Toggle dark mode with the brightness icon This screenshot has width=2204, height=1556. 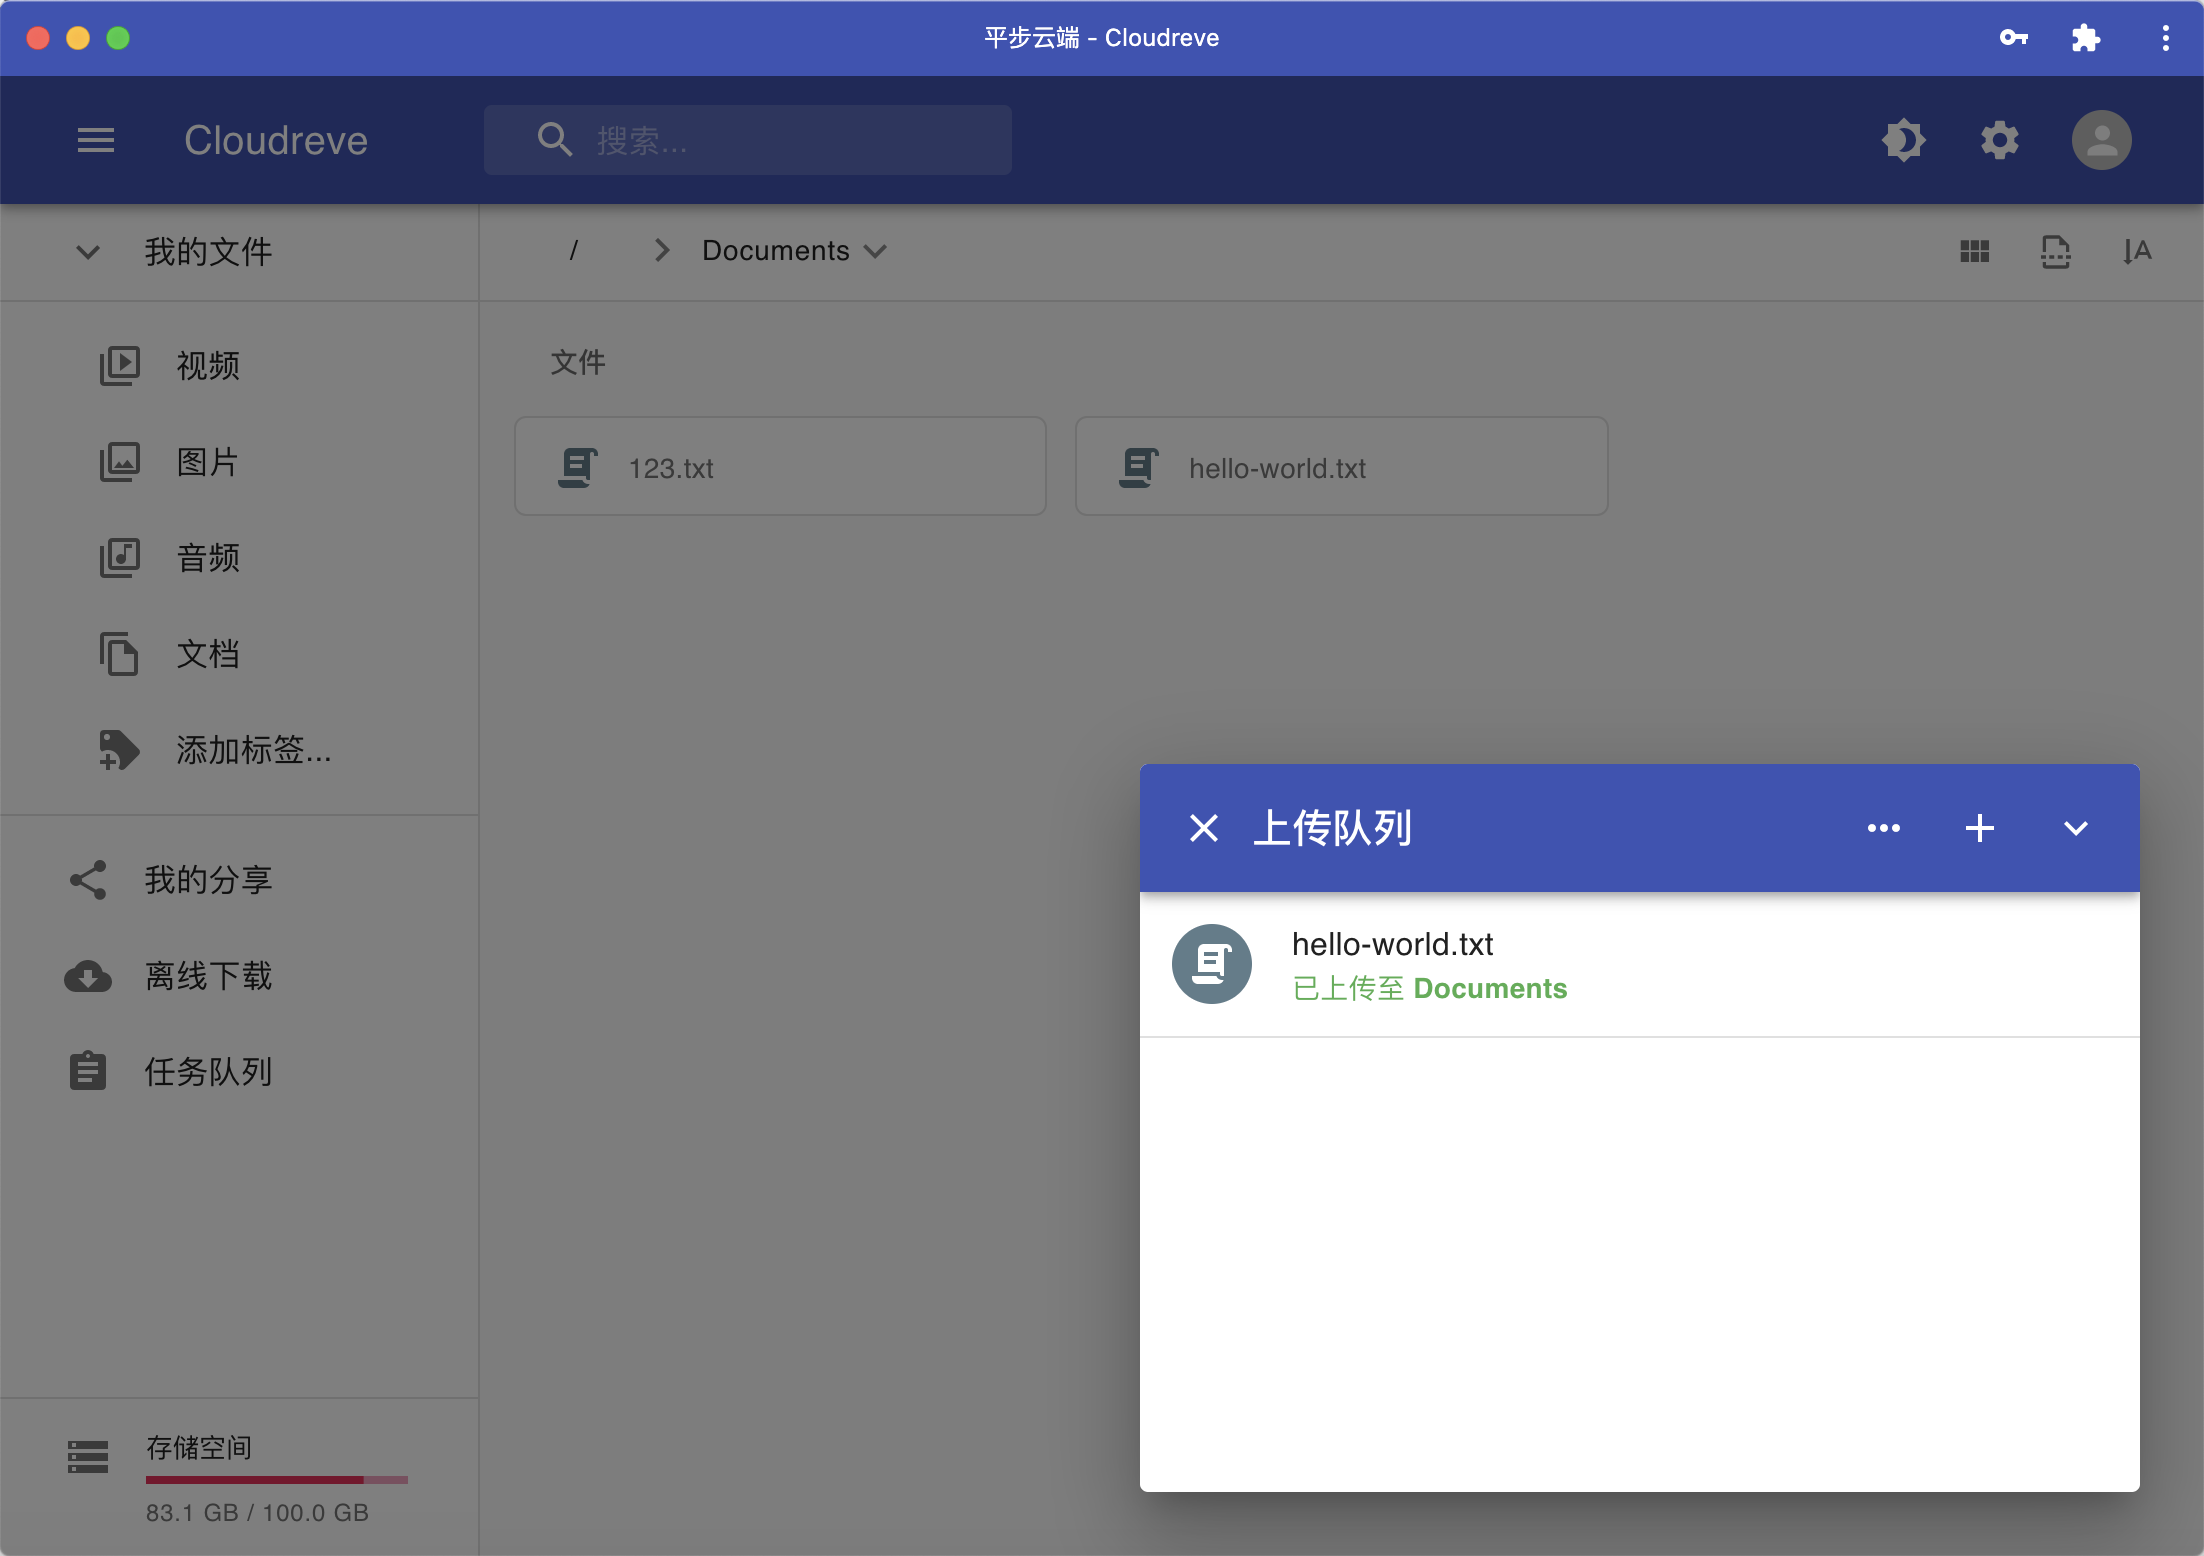(x=1903, y=140)
